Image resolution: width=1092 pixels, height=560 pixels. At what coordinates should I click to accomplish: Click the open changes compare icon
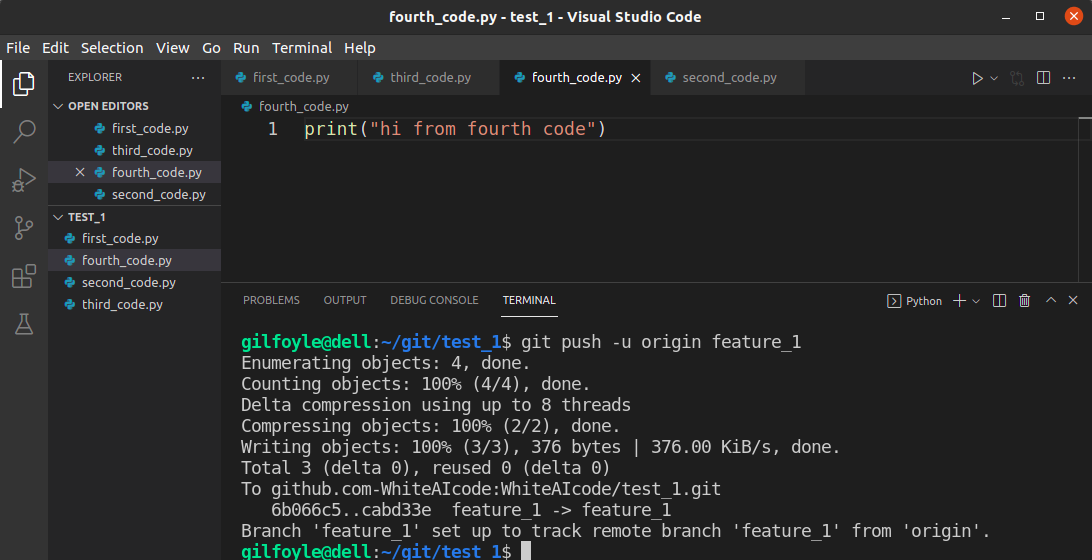1017,78
